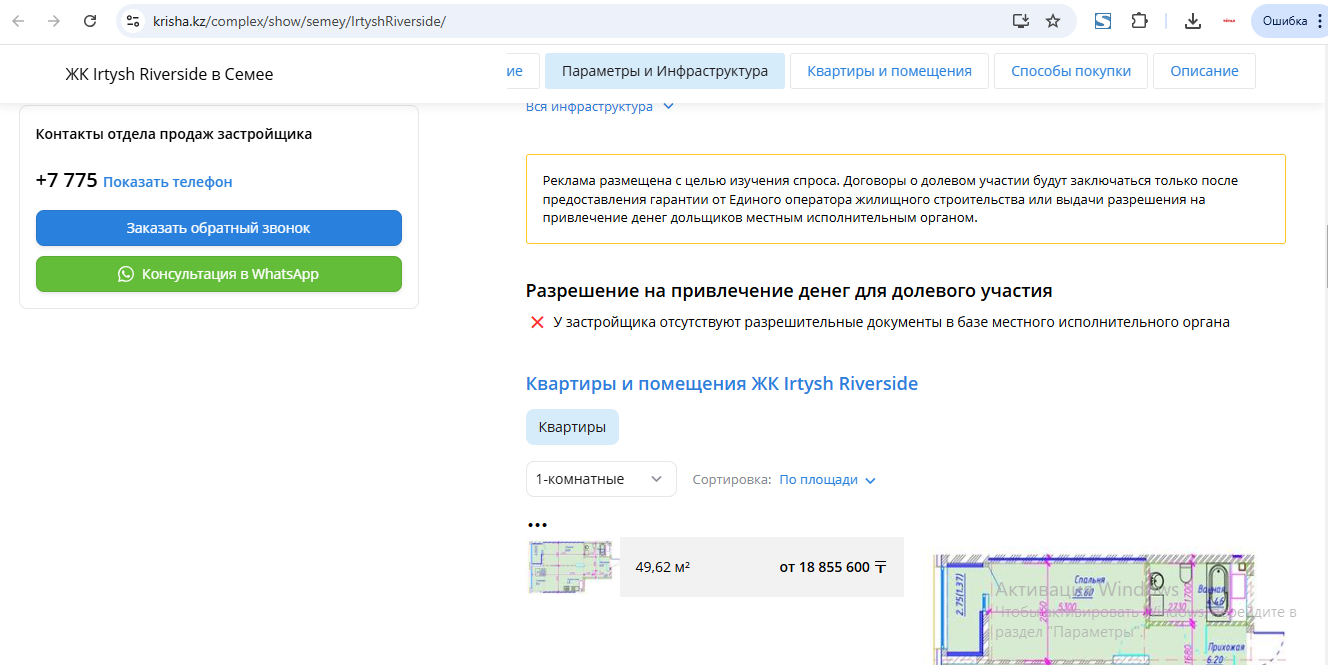The height and width of the screenshot is (665, 1328).
Task: Go to the 'Описание' tab
Action: (x=1204, y=71)
